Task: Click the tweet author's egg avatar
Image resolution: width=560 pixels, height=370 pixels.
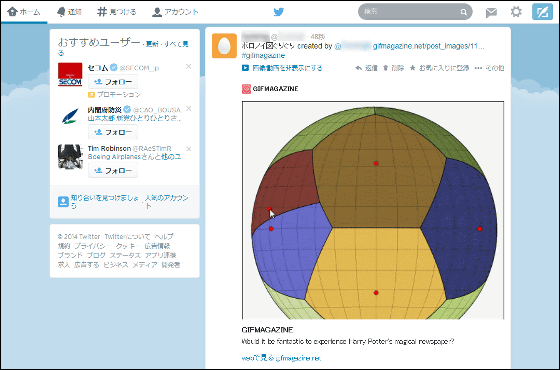Action: click(x=224, y=45)
